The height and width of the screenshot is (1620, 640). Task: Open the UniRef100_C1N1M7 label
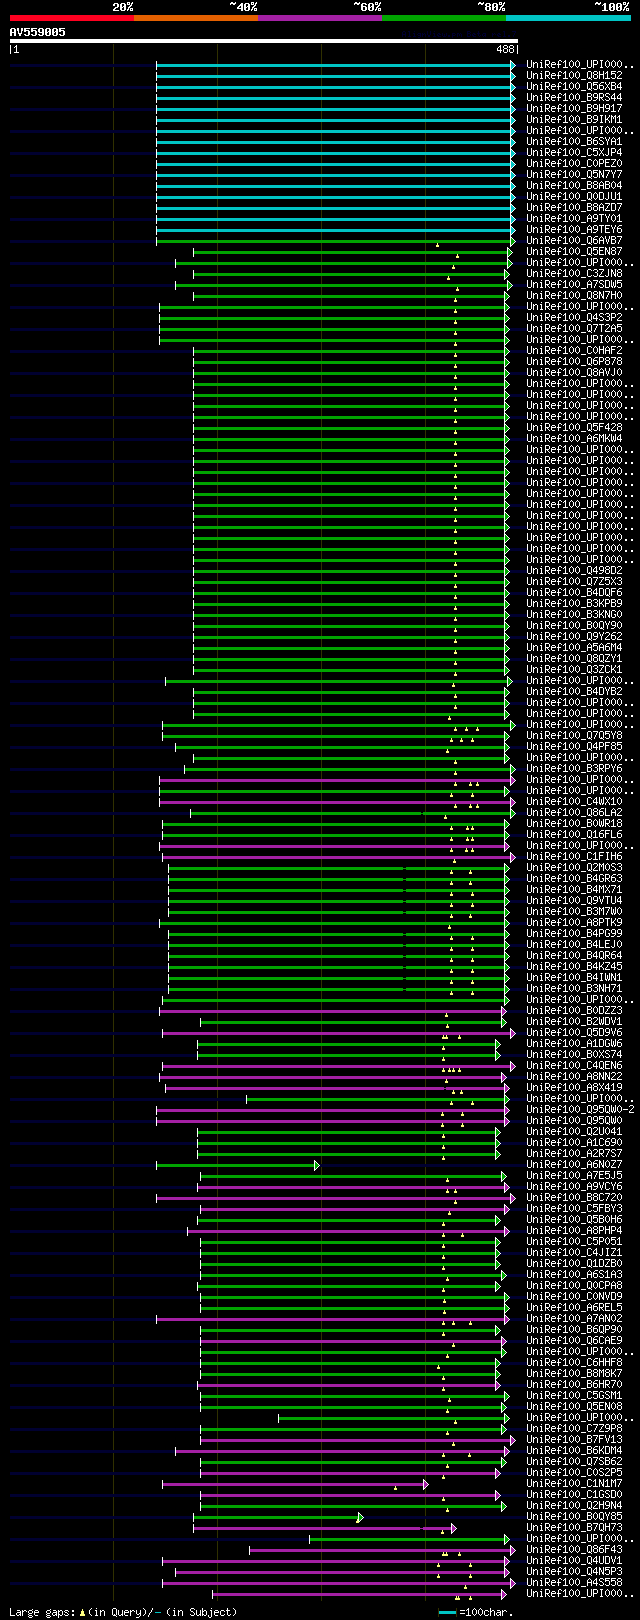(574, 1483)
